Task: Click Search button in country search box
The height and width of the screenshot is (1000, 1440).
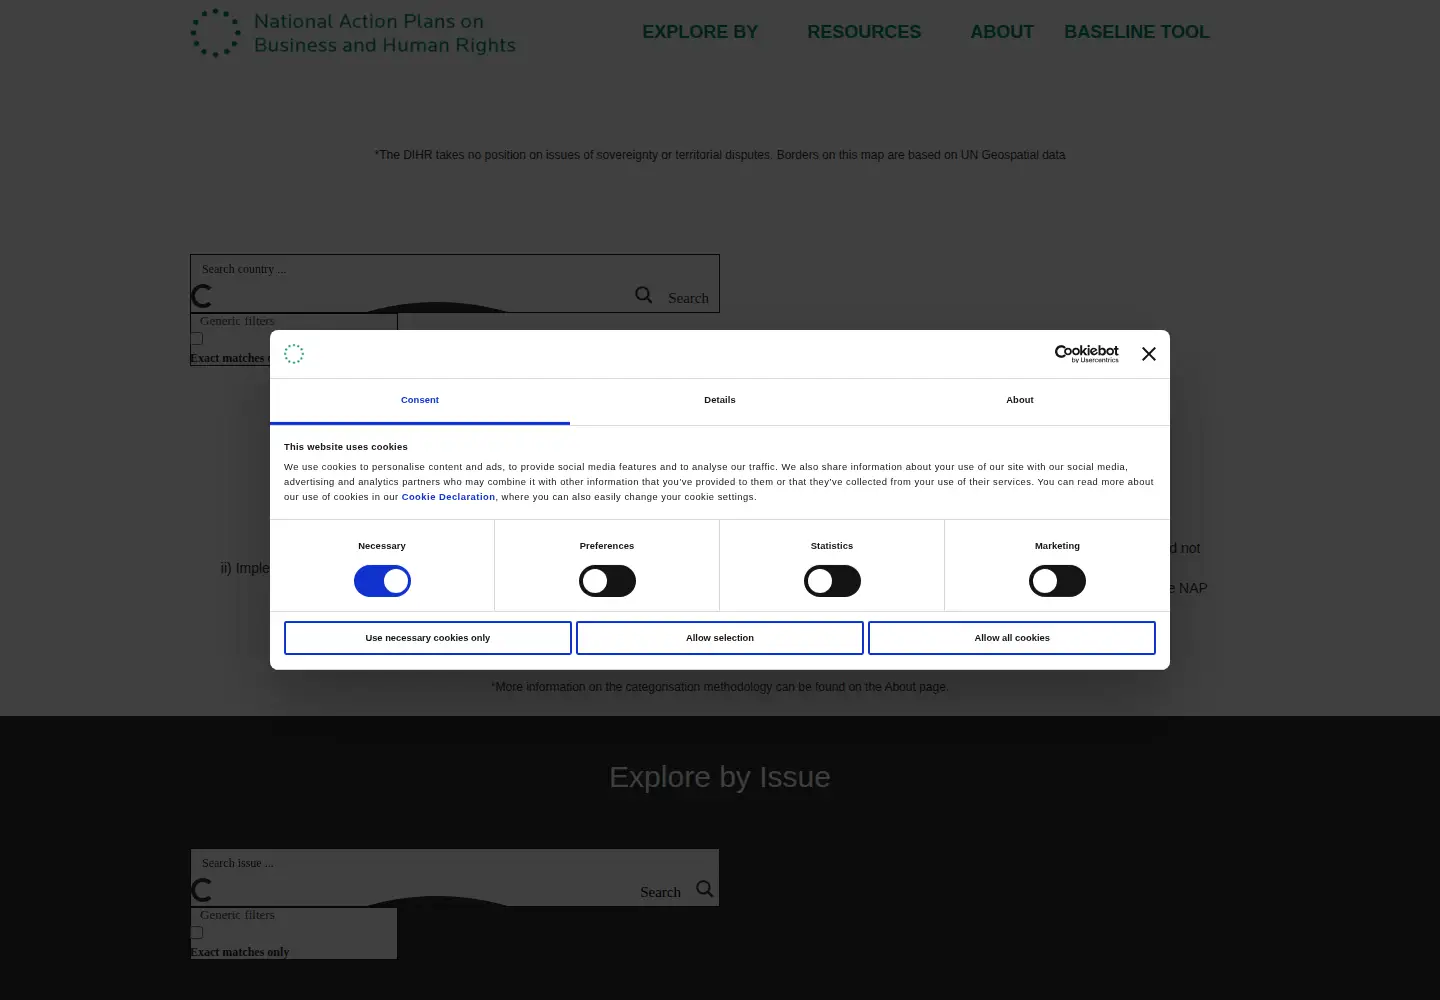Action: tap(688, 298)
